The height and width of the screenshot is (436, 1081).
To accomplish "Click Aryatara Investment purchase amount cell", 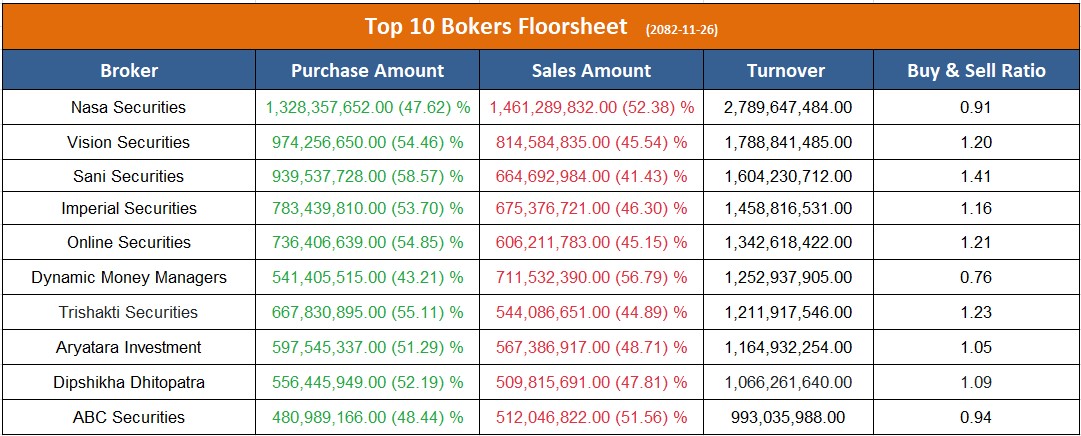I will 367,347.
